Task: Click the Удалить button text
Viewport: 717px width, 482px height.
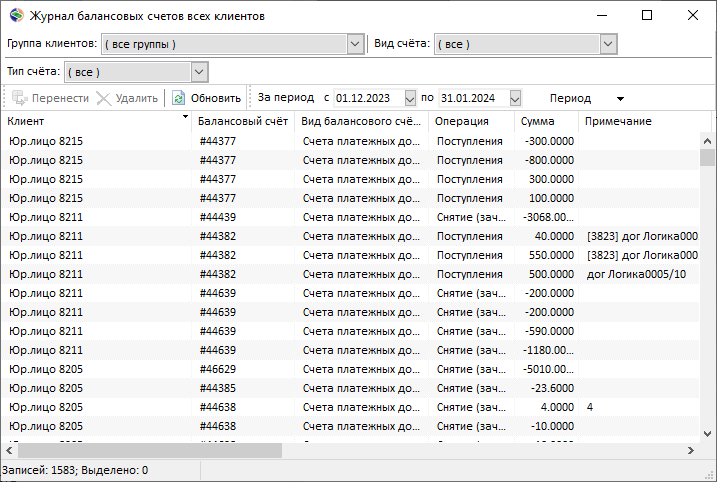Action: click(137, 98)
